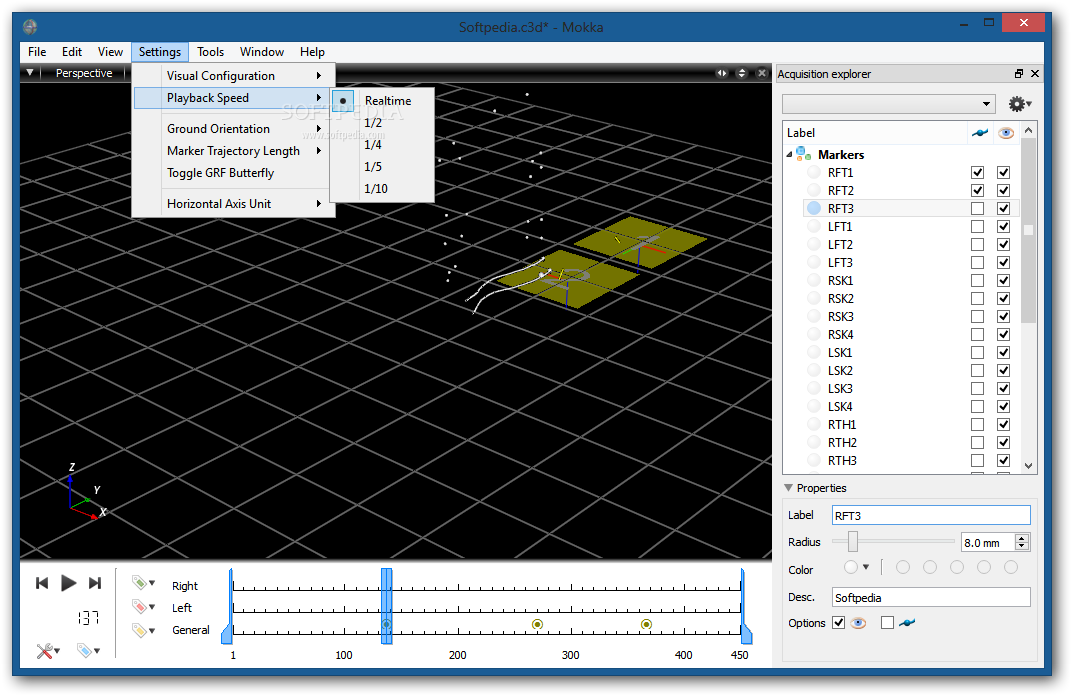Open Acquisition explorer gear settings
This screenshot has height=696, width=1072.
(1019, 104)
